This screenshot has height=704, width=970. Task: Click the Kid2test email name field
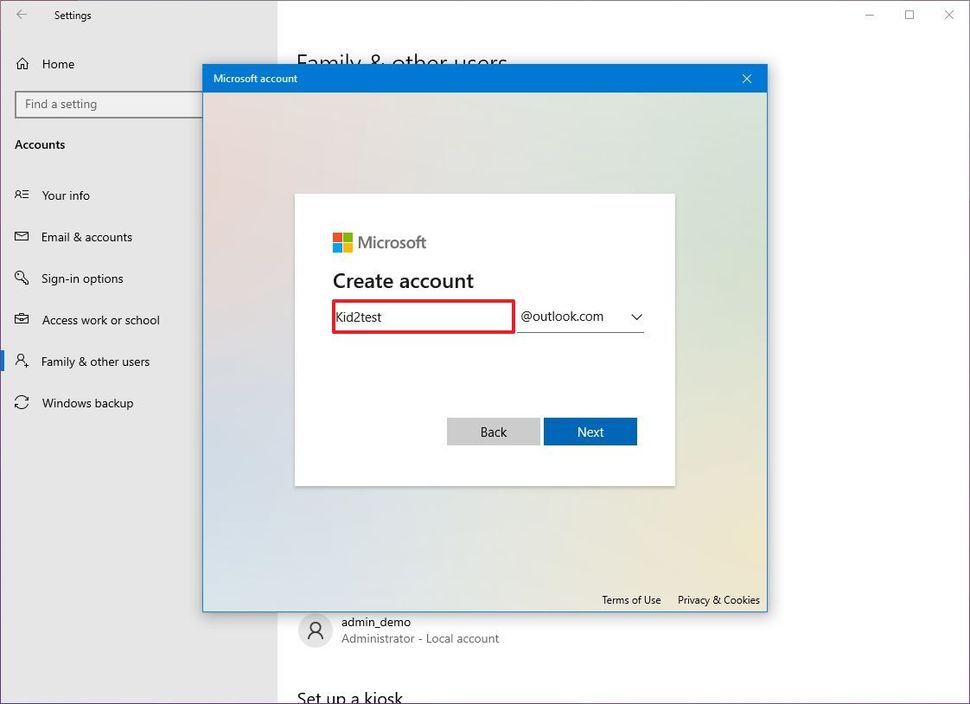pos(423,317)
